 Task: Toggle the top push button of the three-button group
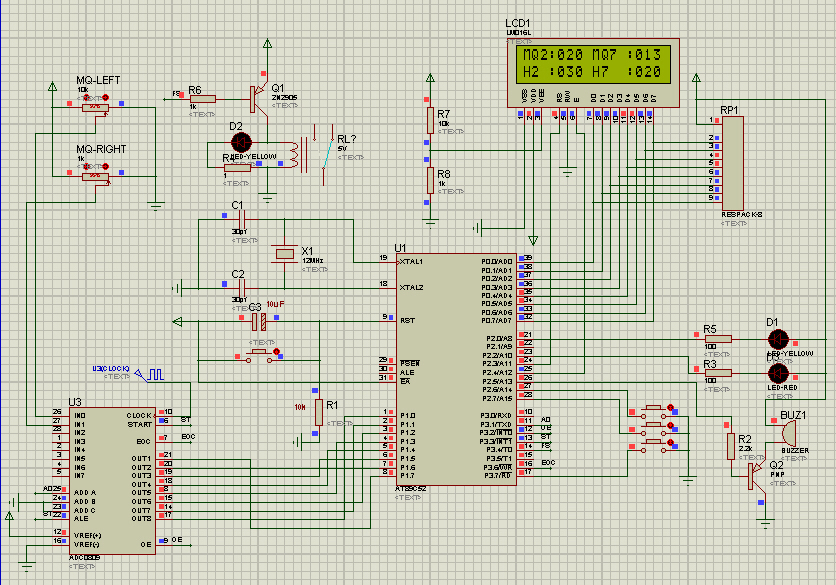click(654, 411)
